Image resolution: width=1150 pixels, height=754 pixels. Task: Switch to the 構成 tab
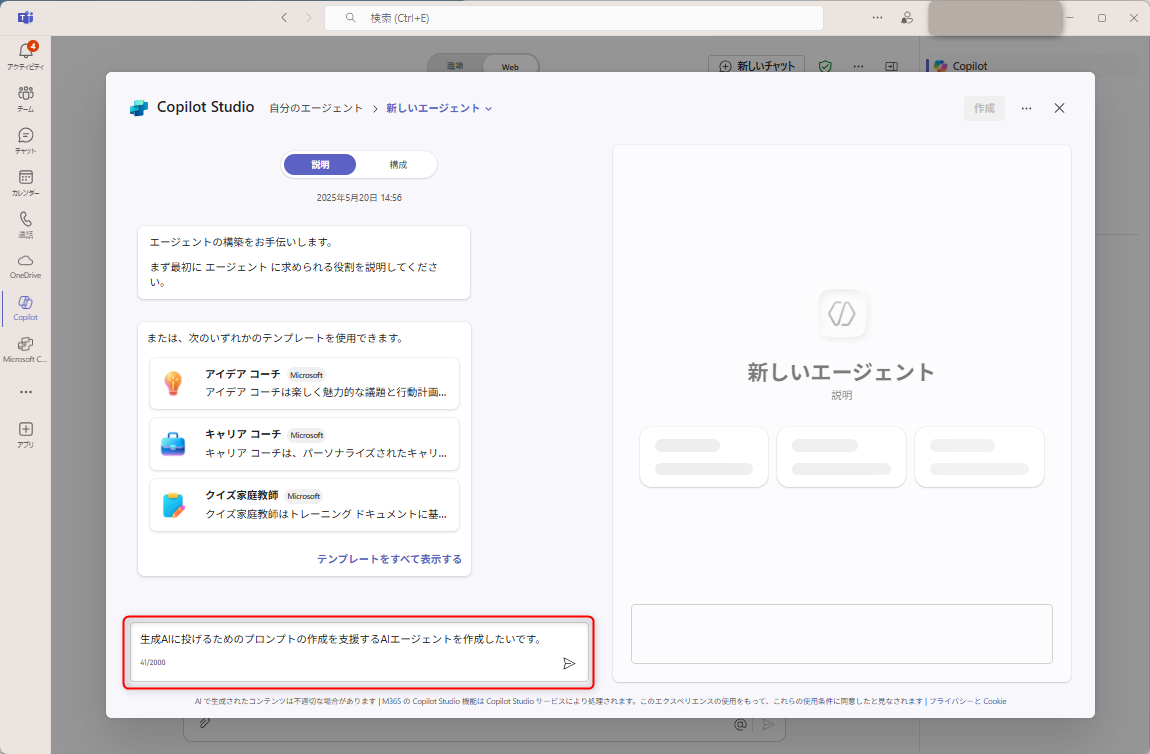coord(398,164)
